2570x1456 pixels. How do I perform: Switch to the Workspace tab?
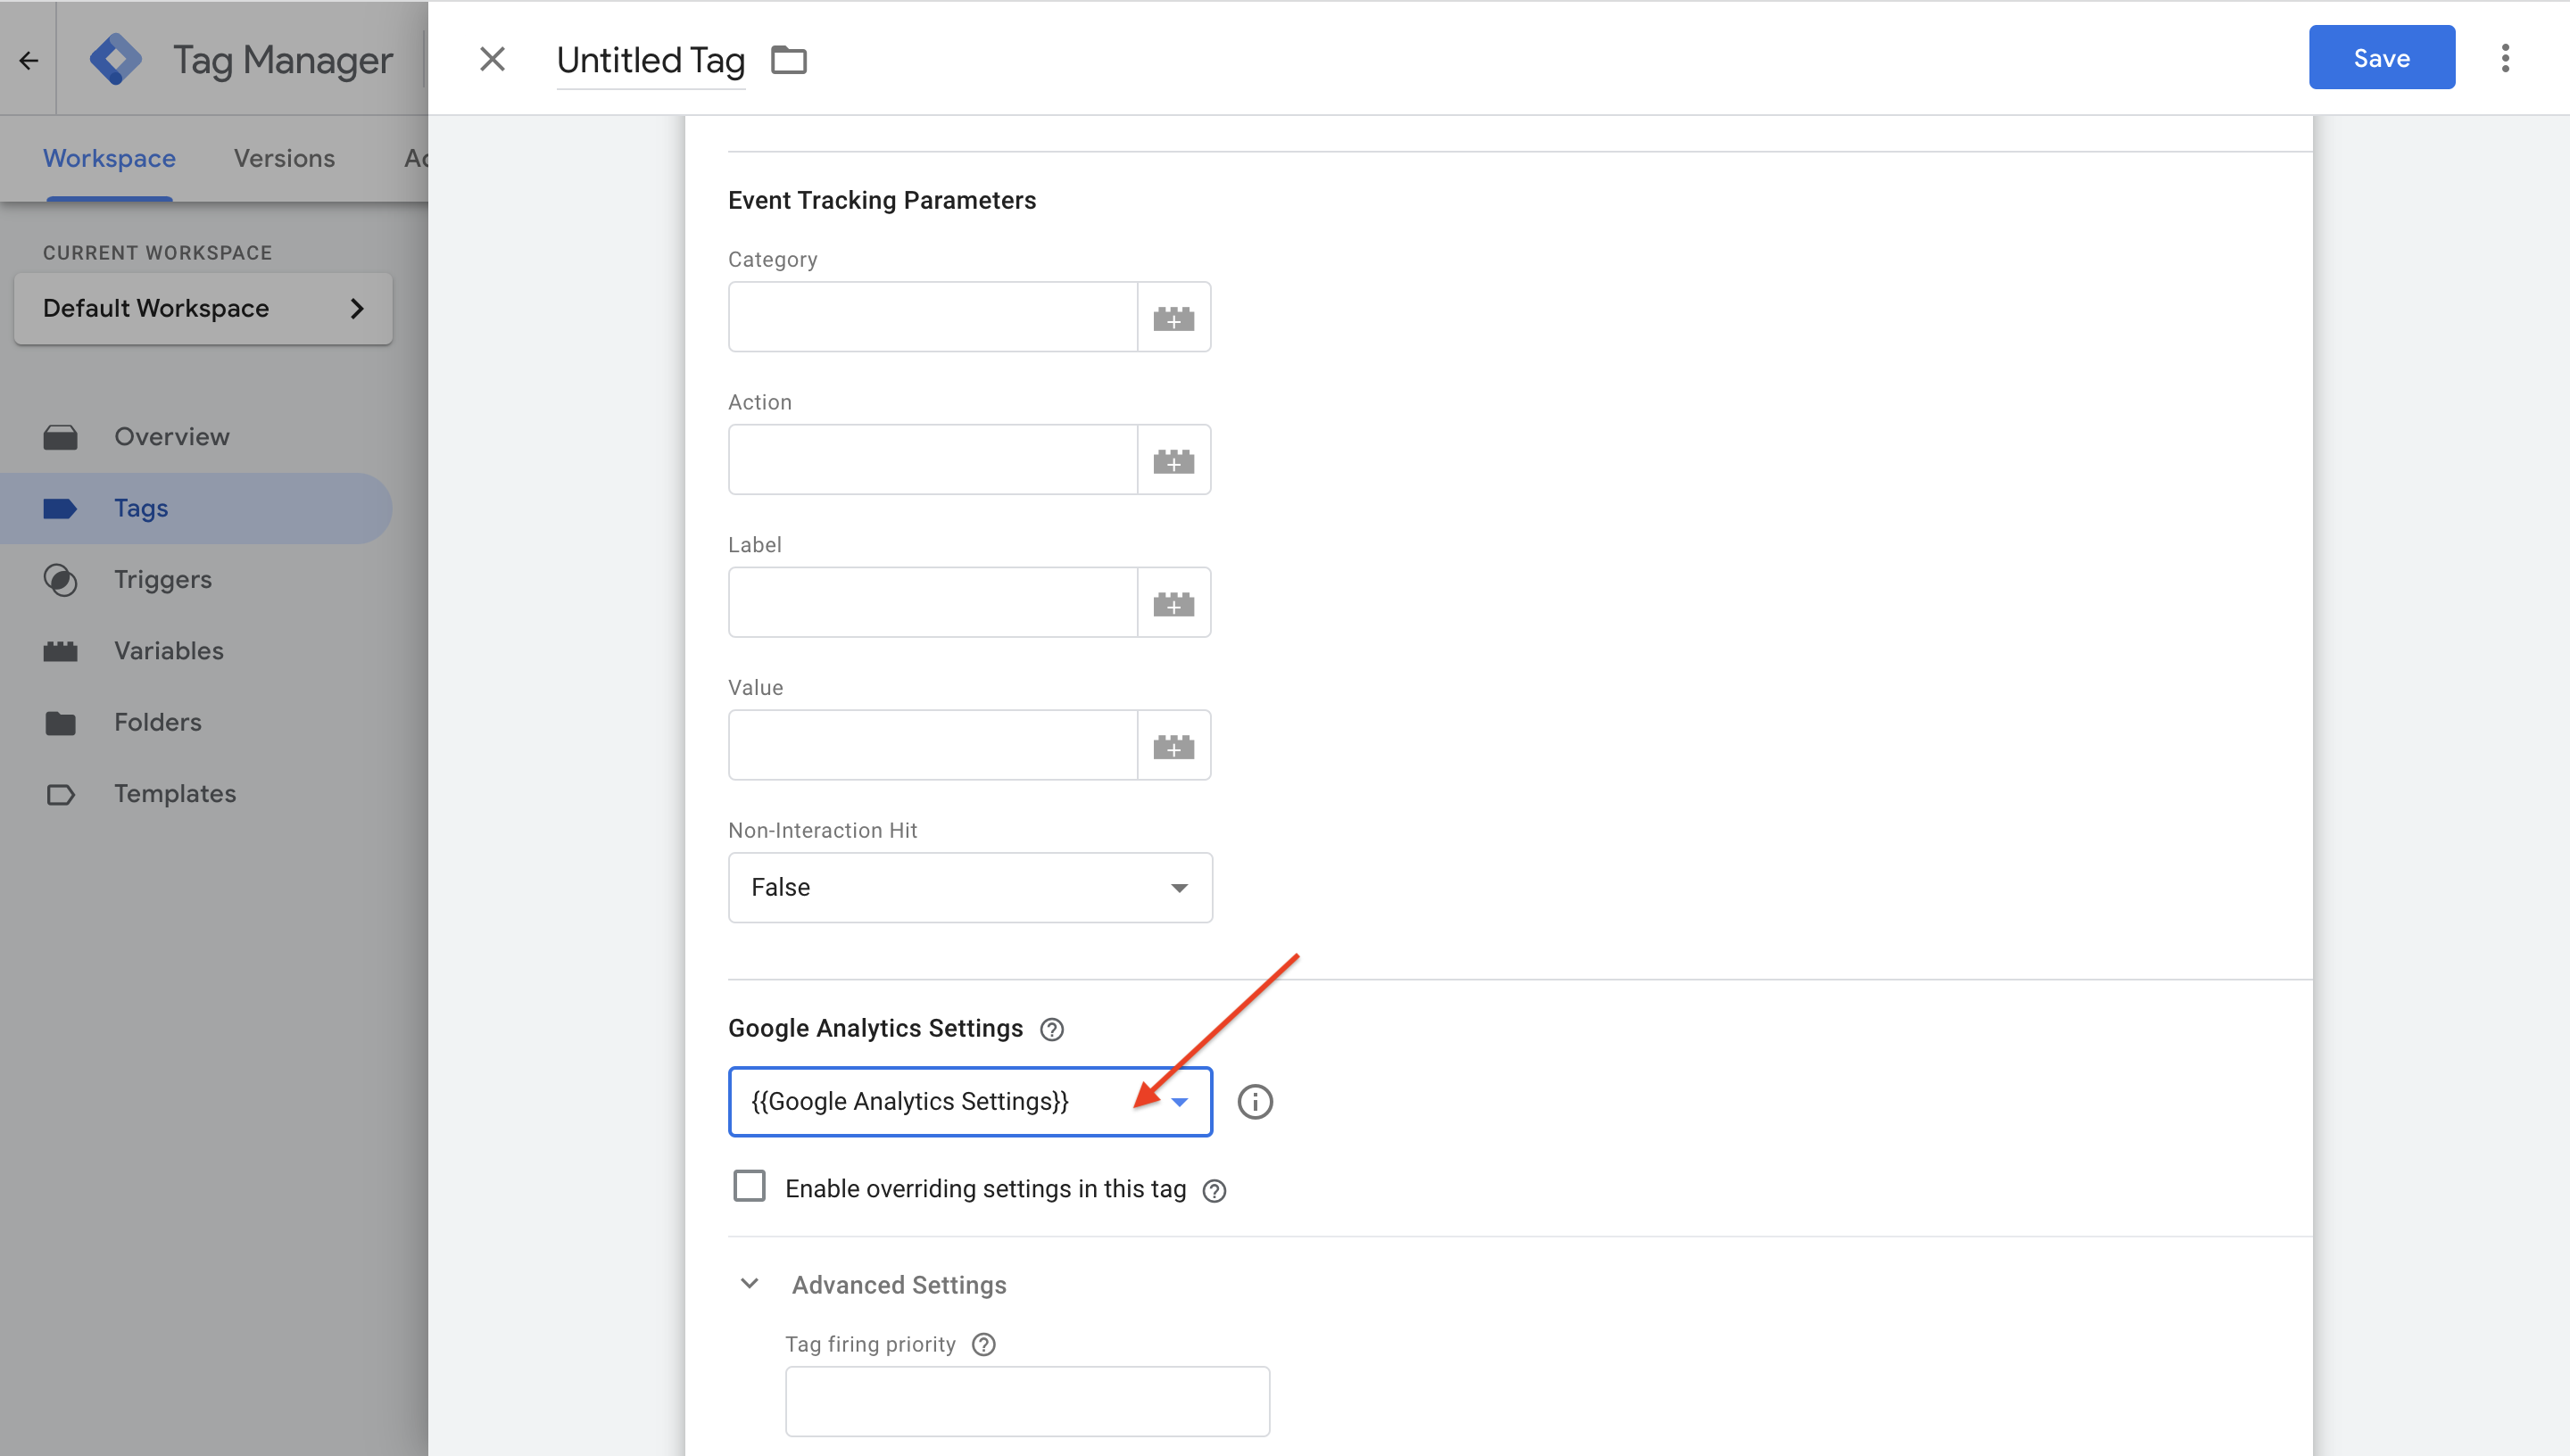click(x=108, y=158)
